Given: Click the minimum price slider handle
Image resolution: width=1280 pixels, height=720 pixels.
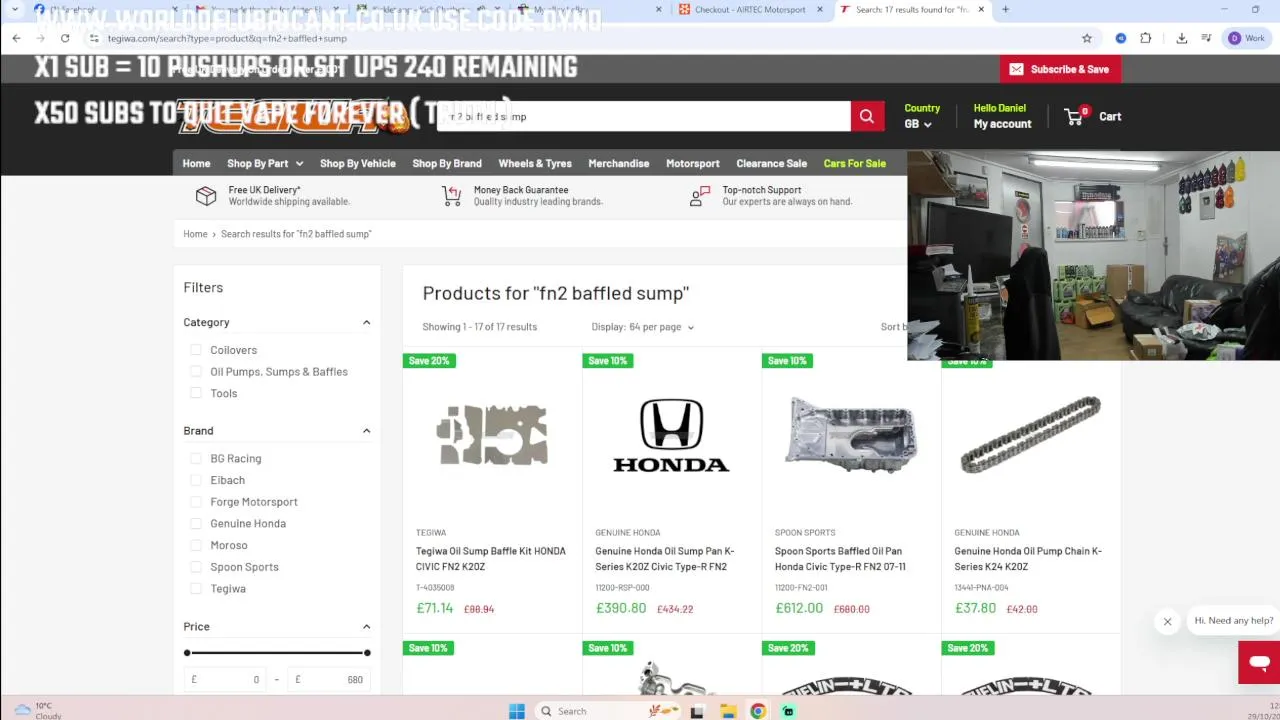Looking at the screenshot, I should (187, 653).
